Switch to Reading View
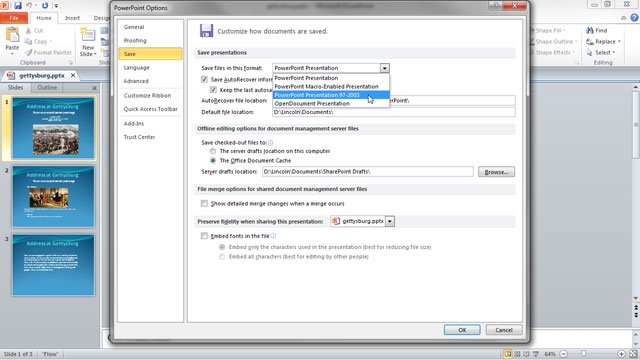Viewport: 640px width, 360px height. (x=526, y=354)
